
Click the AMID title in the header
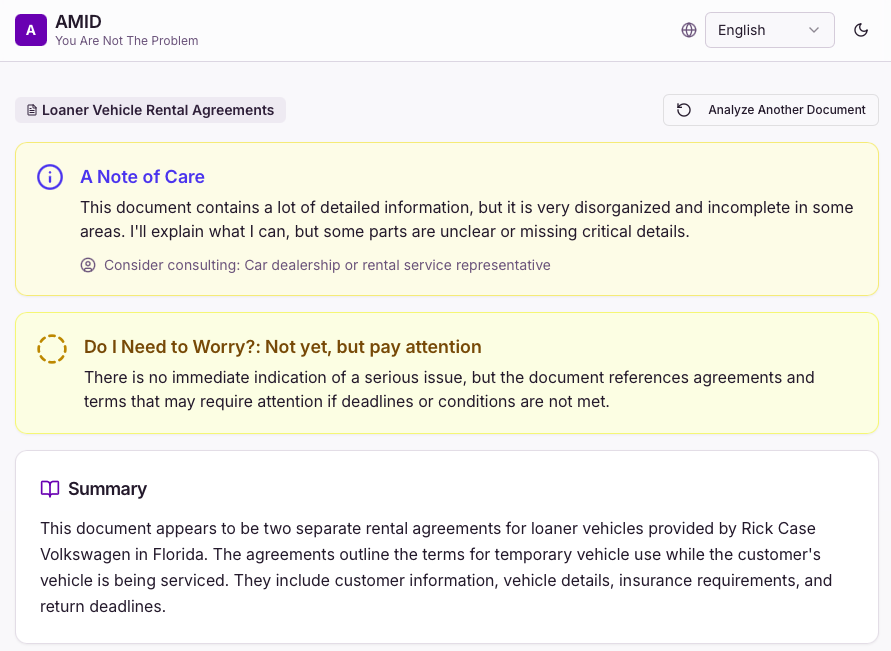coord(78,21)
